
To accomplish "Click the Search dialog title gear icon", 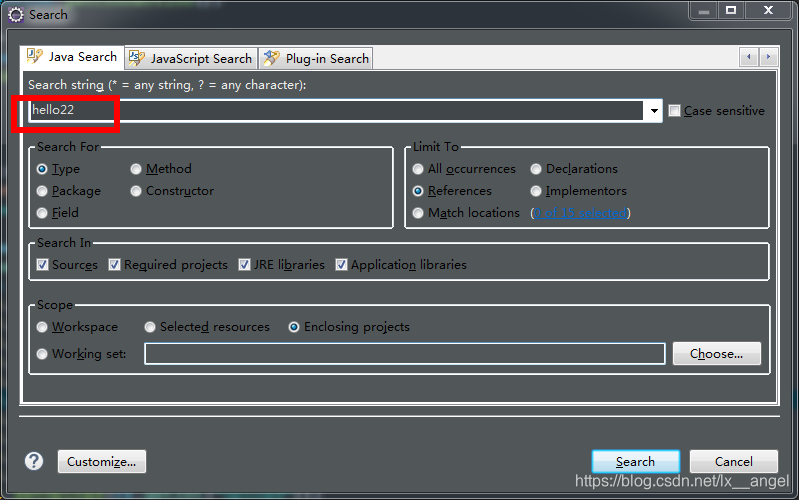I will pos(16,15).
